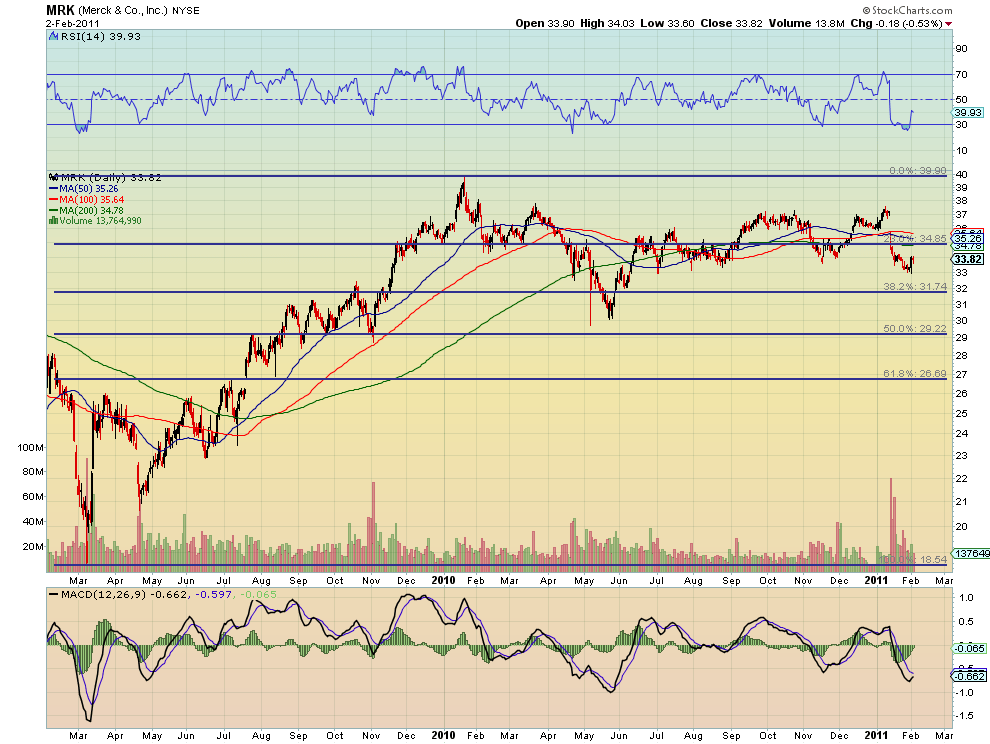Select the '2-Feb-2011' date label
The image size is (990, 744).
[x=72, y=23]
